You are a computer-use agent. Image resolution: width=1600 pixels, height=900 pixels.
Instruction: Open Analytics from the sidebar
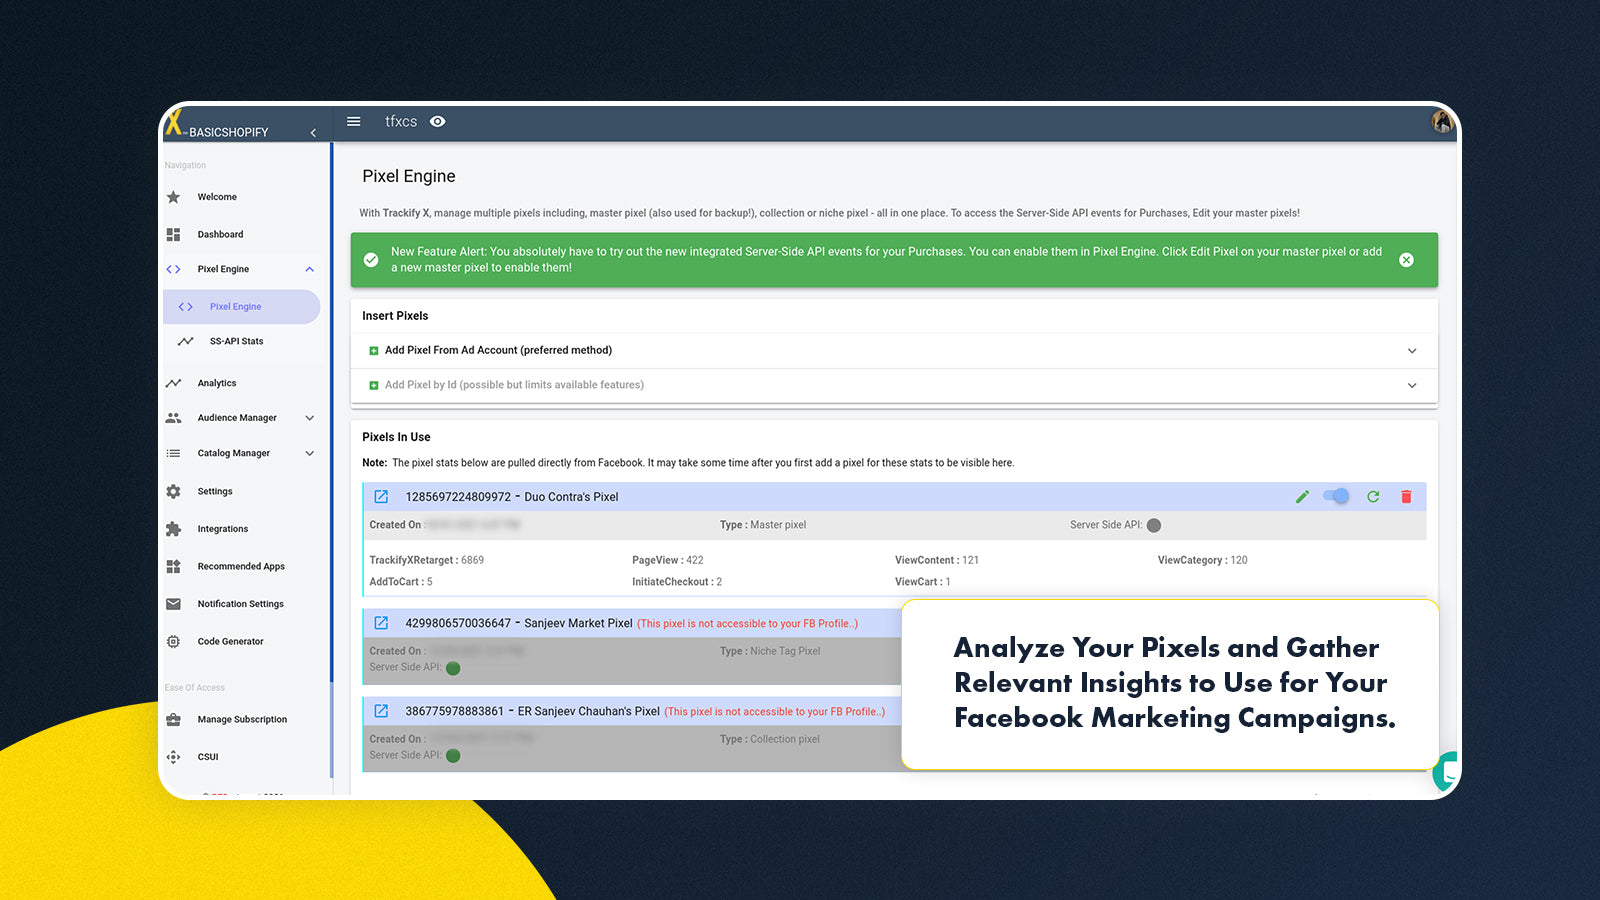pyautogui.click(x=217, y=383)
